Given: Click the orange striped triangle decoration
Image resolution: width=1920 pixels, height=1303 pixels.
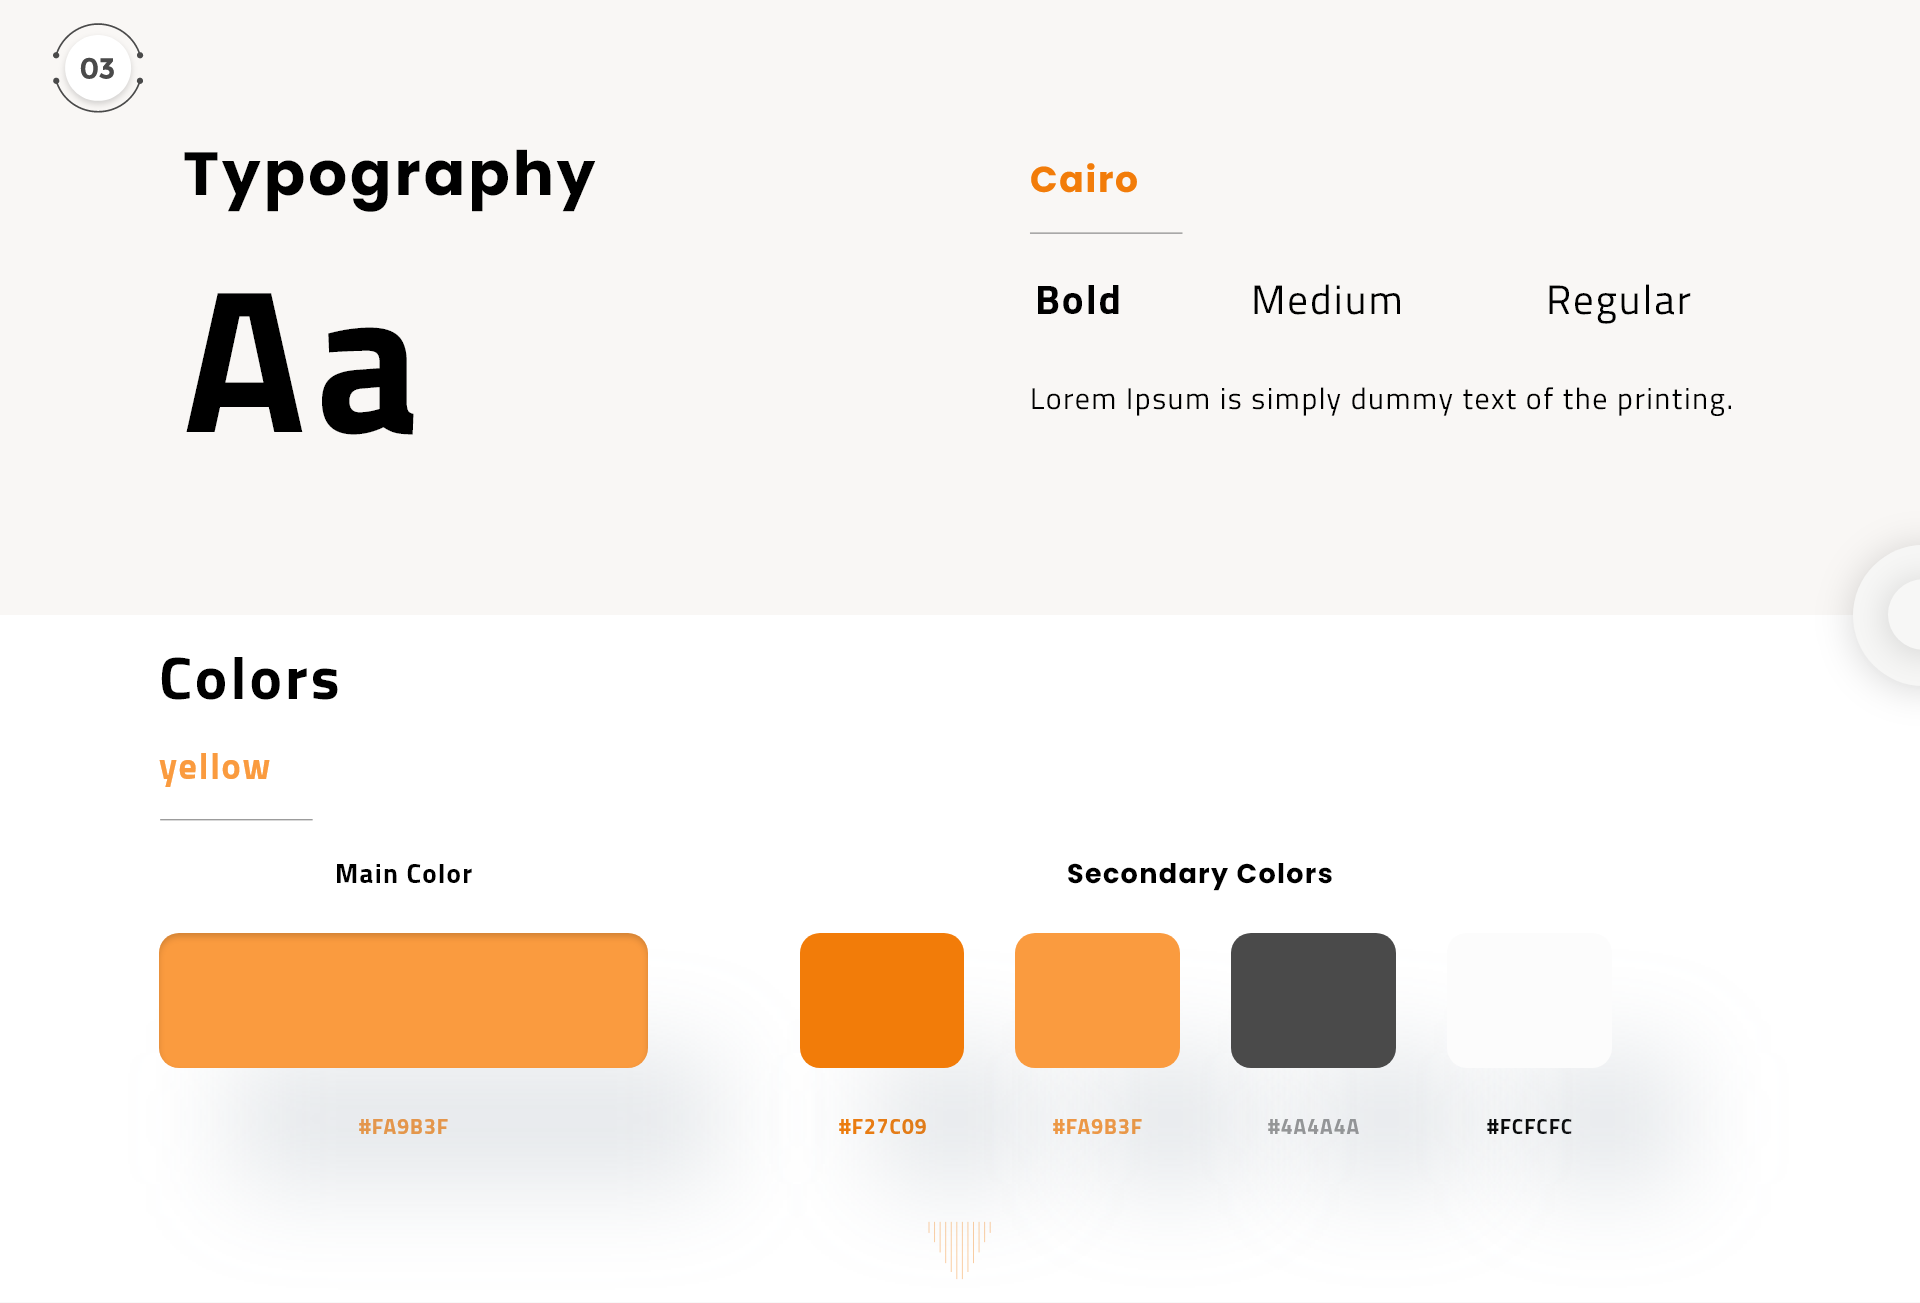Looking at the screenshot, I should [x=959, y=1249].
